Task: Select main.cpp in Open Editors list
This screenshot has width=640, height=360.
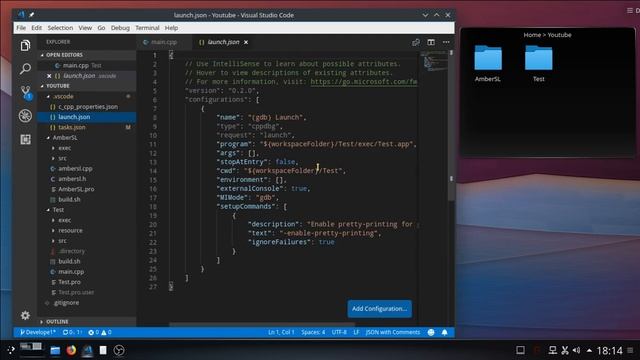Action: (87, 65)
